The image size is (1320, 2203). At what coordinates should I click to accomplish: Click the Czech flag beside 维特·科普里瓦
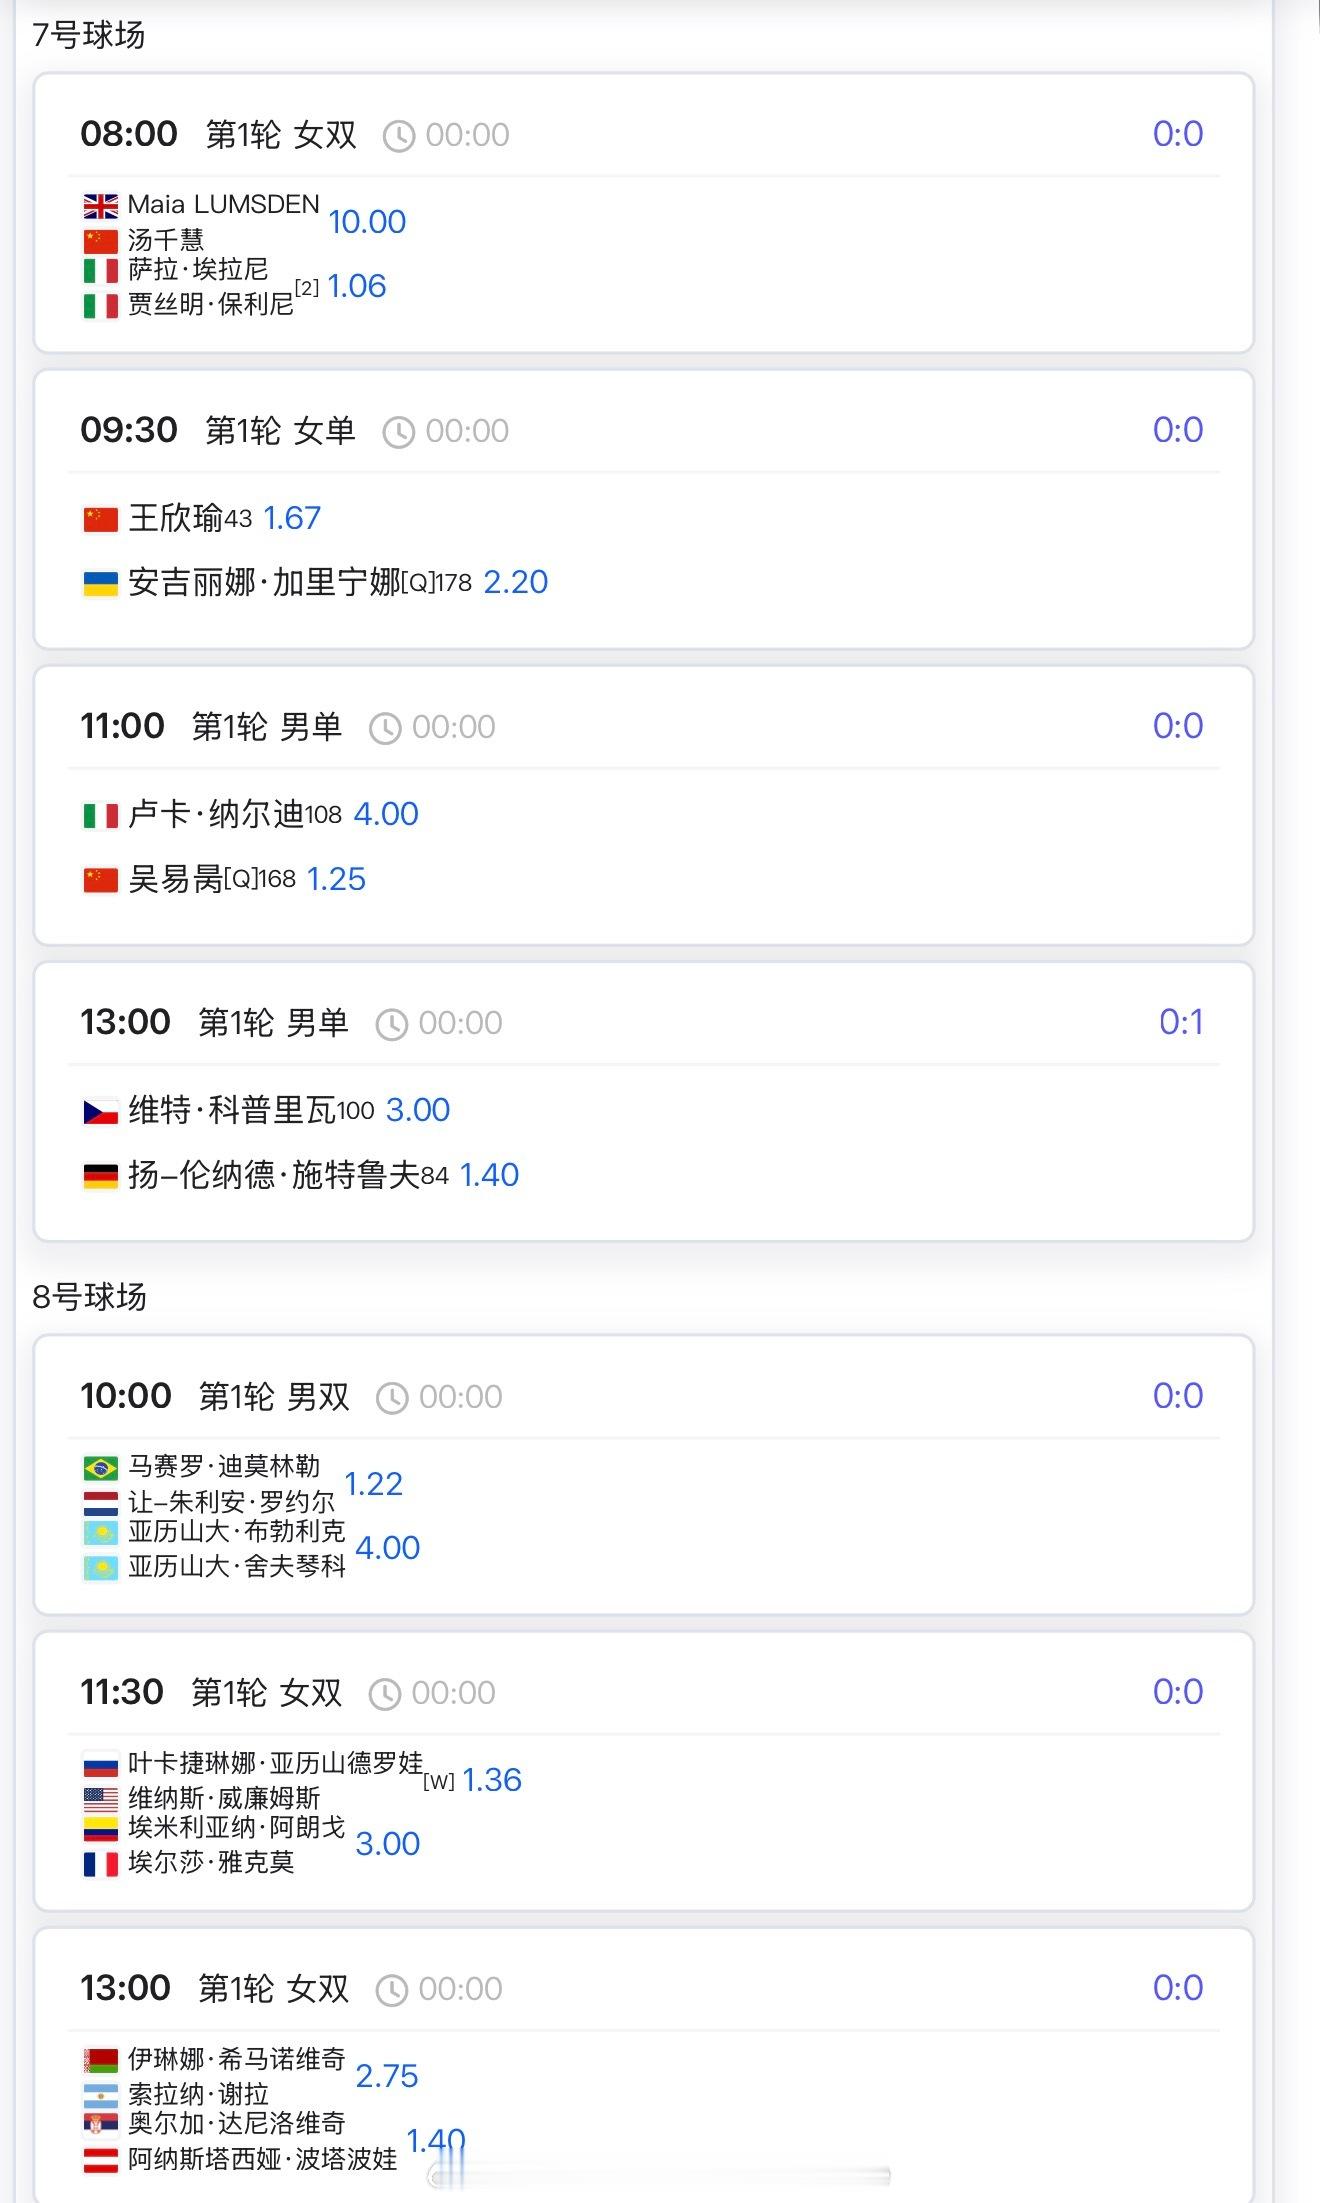click(100, 1111)
